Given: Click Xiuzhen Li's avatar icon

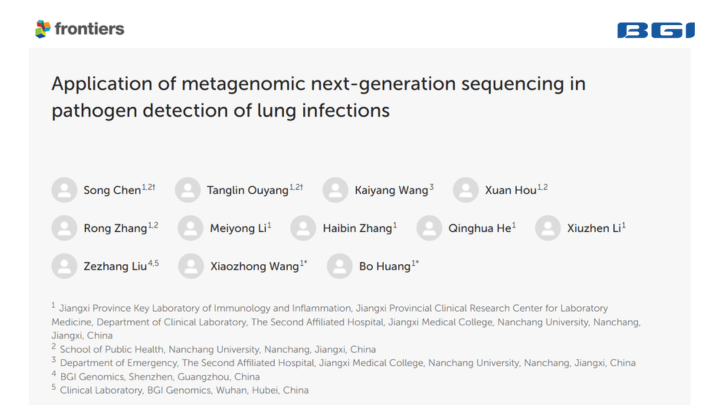Looking at the screenshot, I should pyautogui.click(x=547, y=228).
